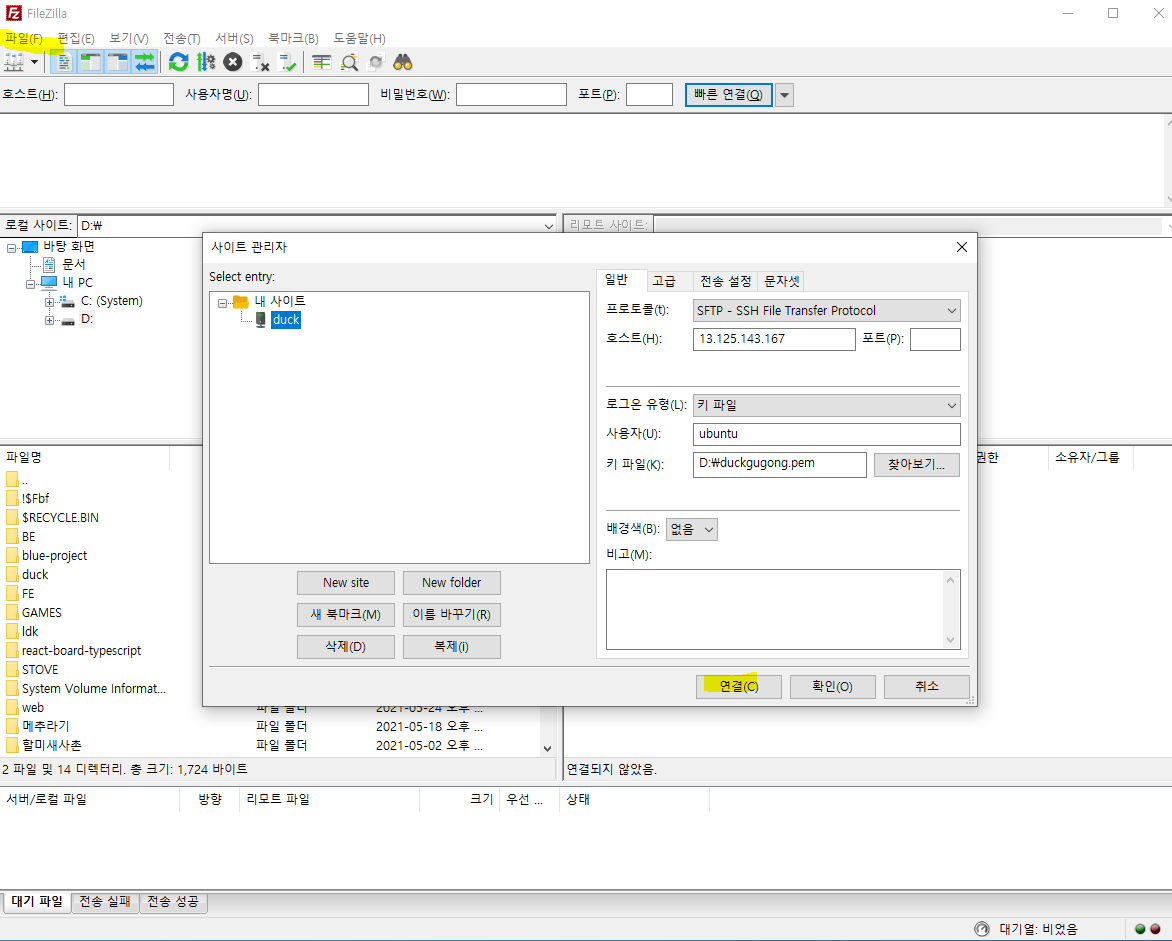Screen dimensions: 1172x941
Task: Switch to the 고급 tab
Action: 664,281
